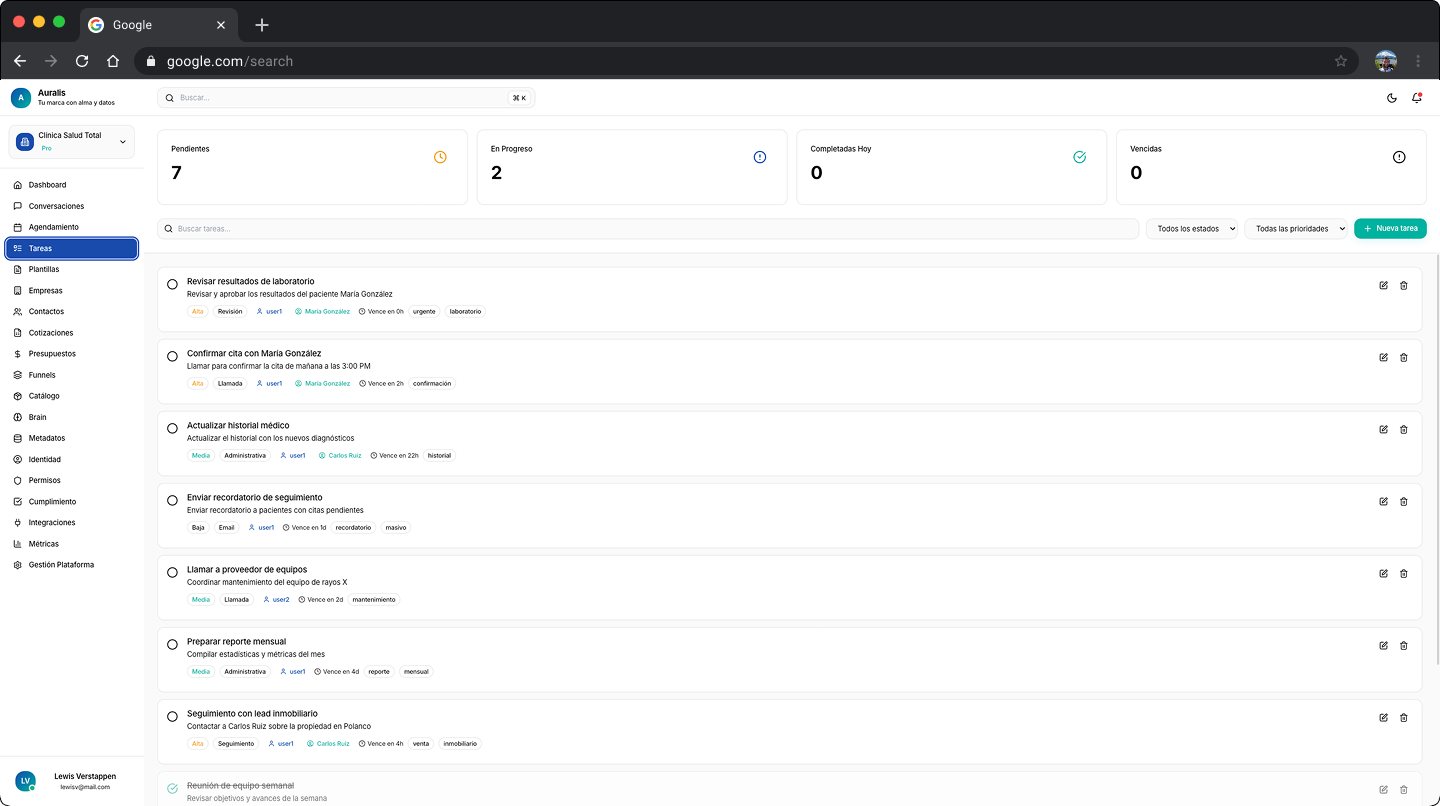The height and width of the screenshot is (806, 1440).
Task: Click trash icon for Llamar a proveedor de equipos
Action: point(1403,573)
